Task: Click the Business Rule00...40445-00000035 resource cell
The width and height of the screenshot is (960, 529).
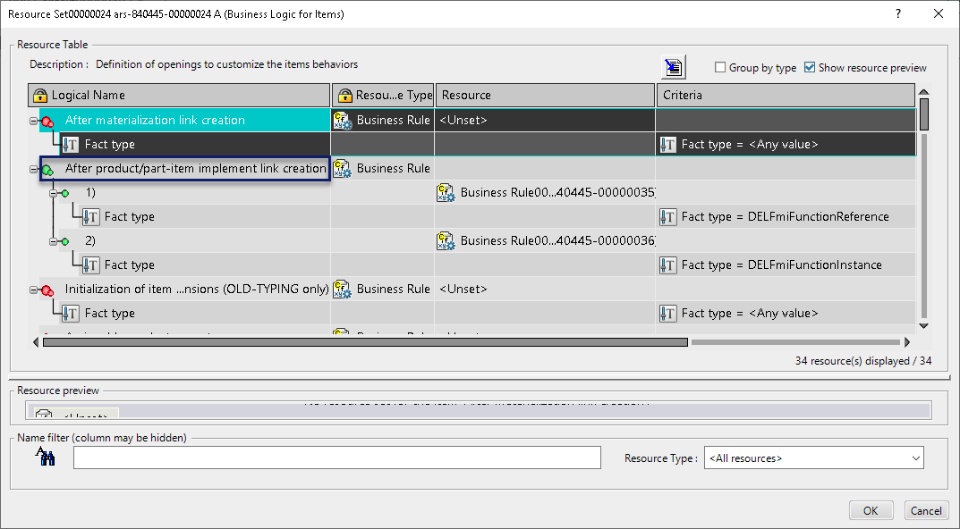Action: (x=545, y=193)
